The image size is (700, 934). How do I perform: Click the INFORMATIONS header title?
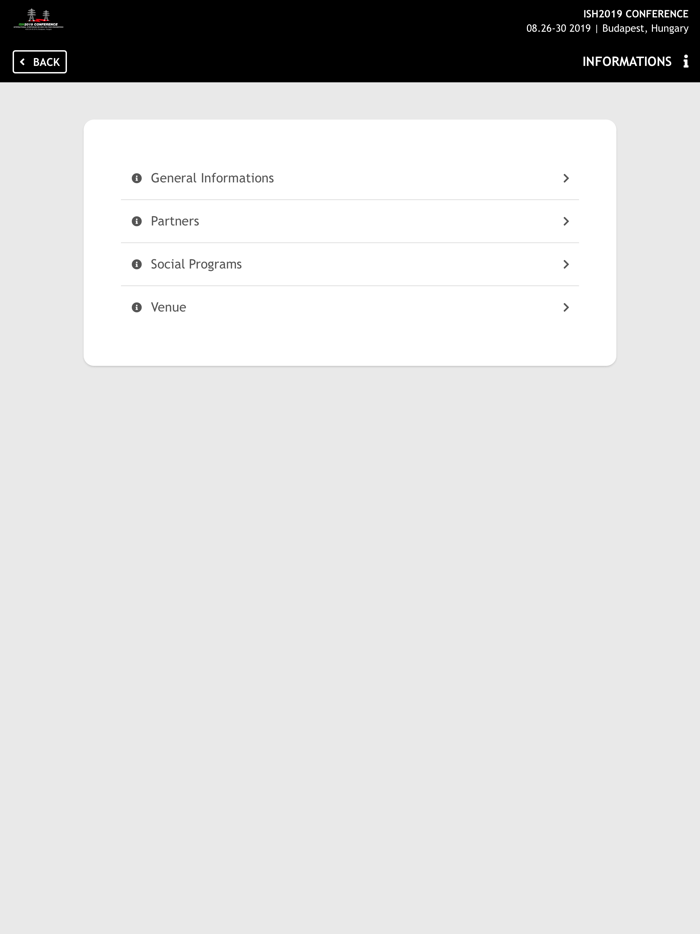tap(627, 62)
